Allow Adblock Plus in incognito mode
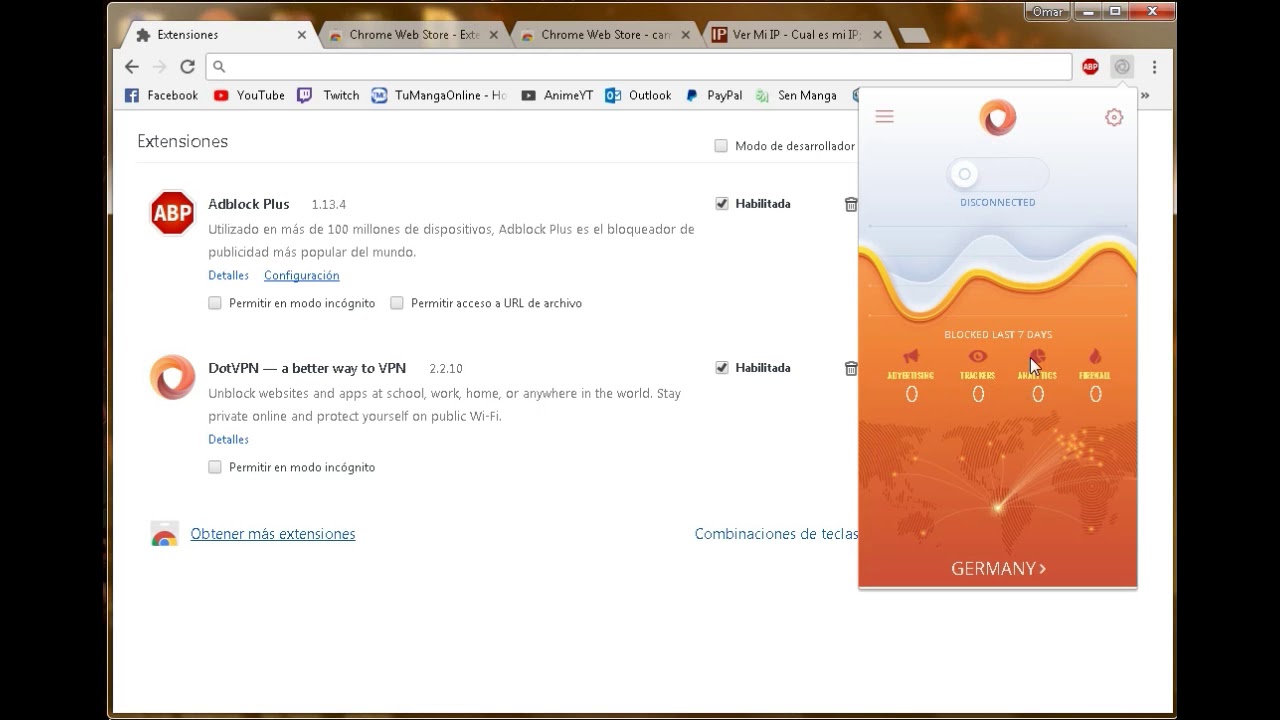The image size is (1280, 720). click(215, 303)
